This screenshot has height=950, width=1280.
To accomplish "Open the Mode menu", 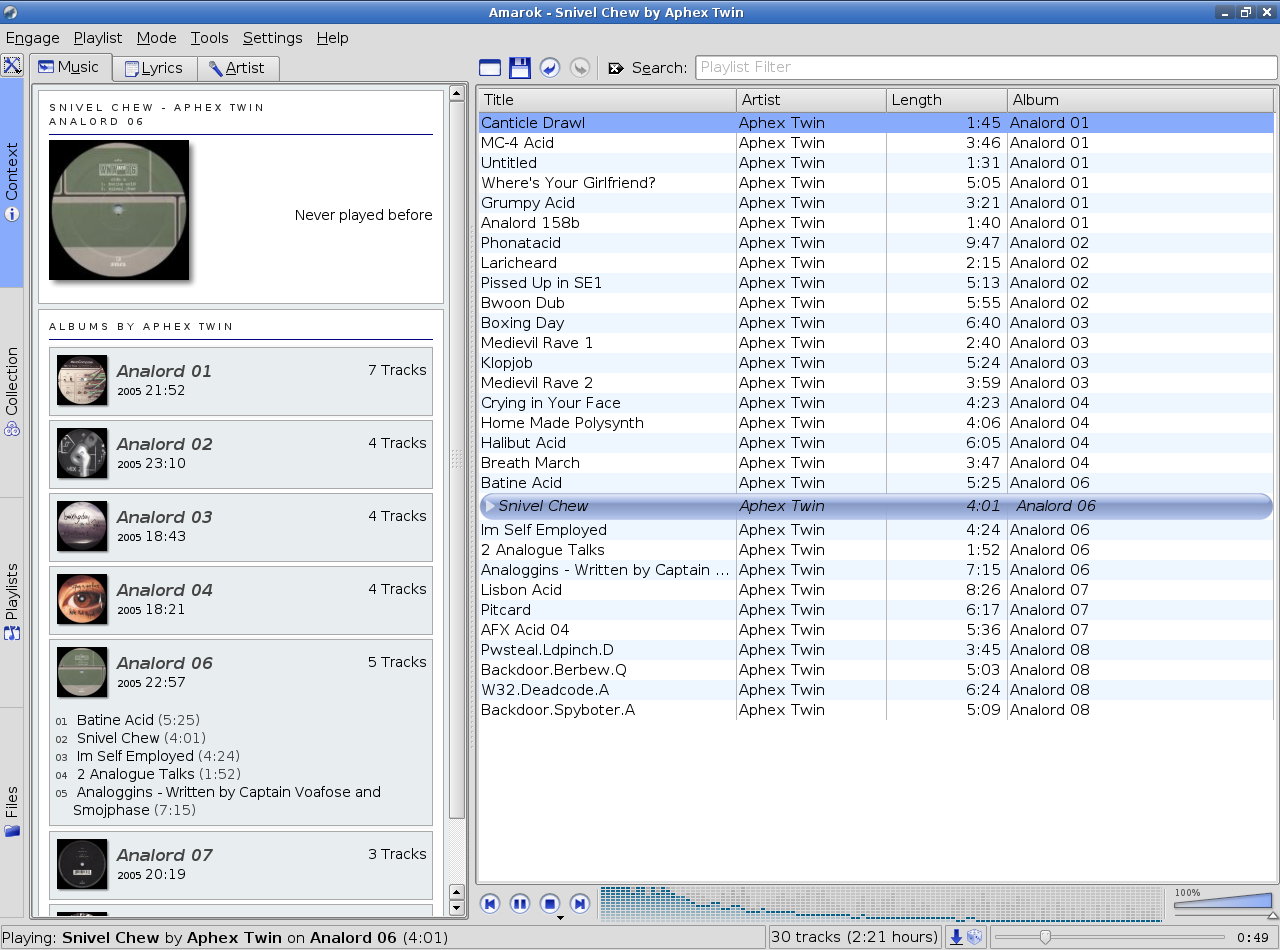I will tap(156, 38).
